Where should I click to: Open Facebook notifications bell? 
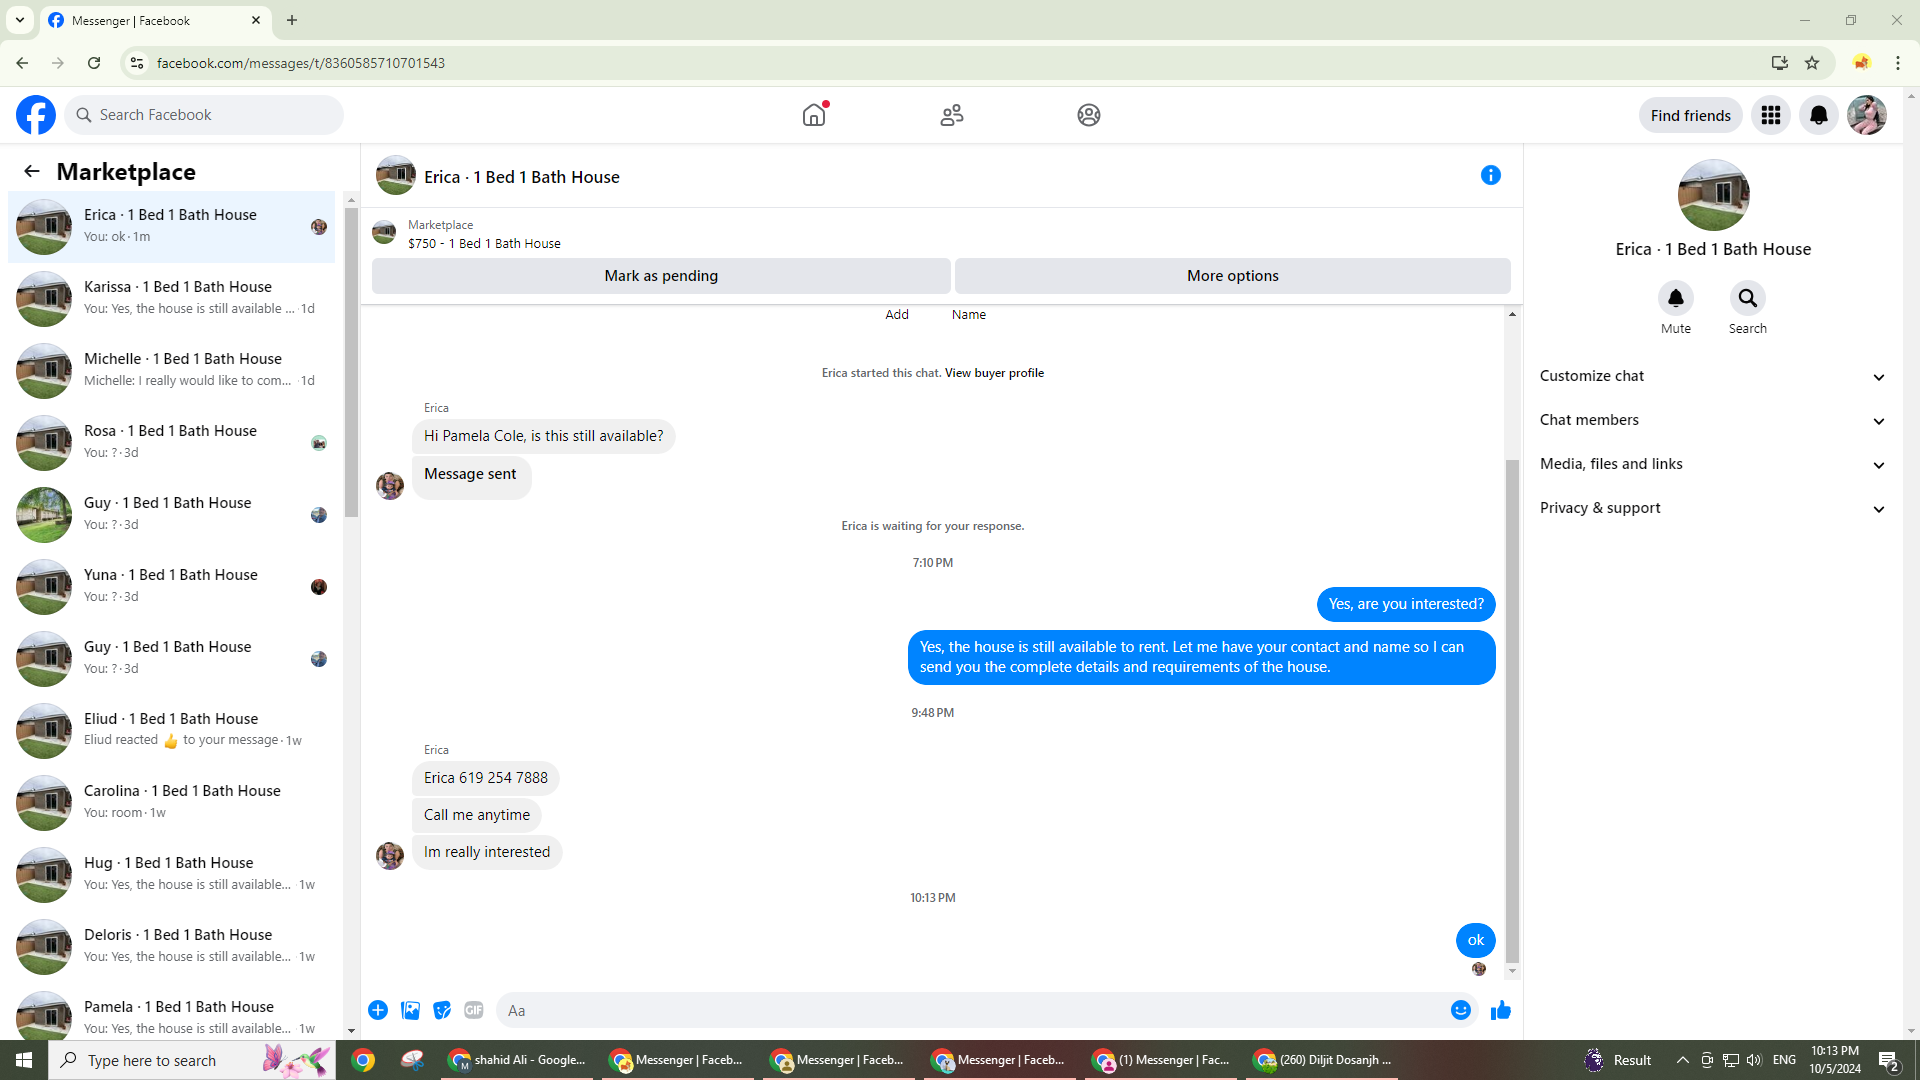pos(1818,116)
